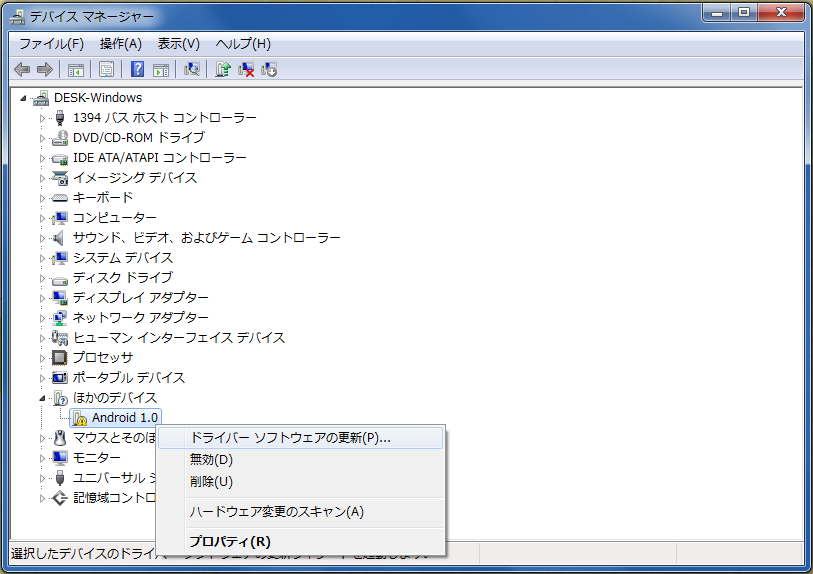Click the show/hide action pane icon

coord(161,69)
